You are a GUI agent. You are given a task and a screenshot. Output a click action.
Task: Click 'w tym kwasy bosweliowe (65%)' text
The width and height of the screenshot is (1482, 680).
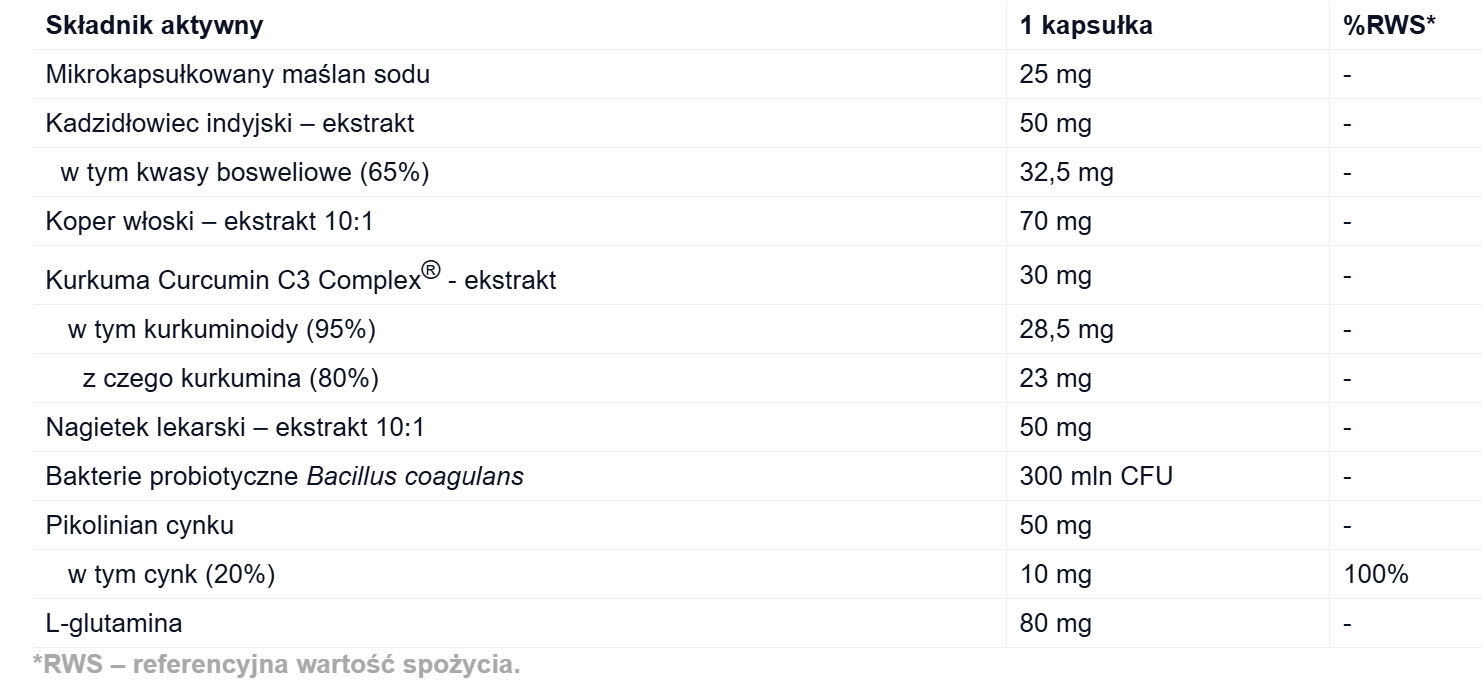click(x=245, y=172)
